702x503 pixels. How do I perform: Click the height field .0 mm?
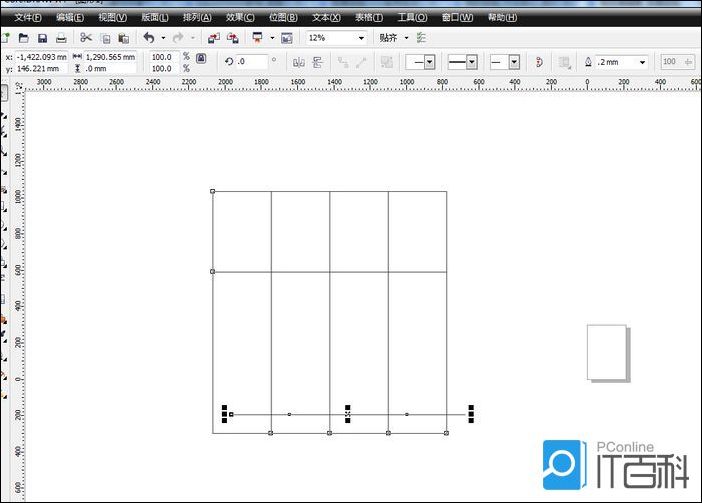pyautogui.click(x=110, y=69)
